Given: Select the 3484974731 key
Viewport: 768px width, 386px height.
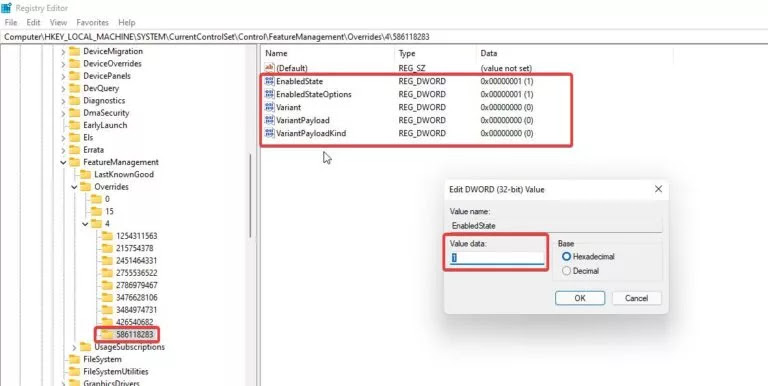Looking at the screenshot, I should [x=137, y=310].
